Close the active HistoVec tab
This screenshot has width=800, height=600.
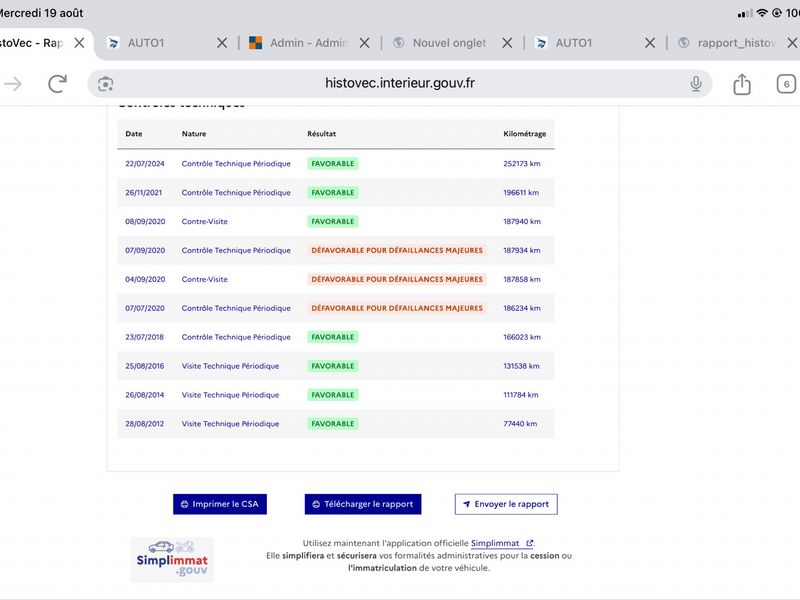[79, 43]
